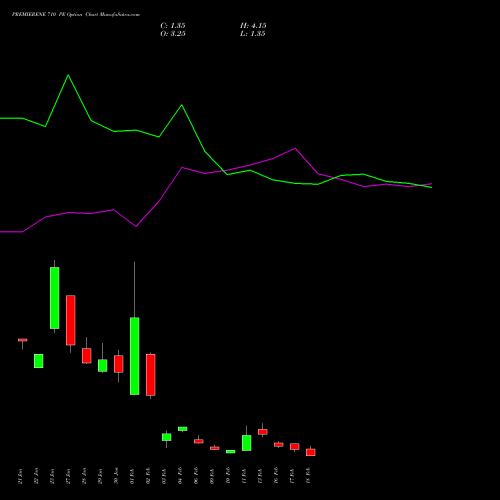Select the "29 Jan" date label
The height and width of the screenshot is (500, 500).
(100, 476)
